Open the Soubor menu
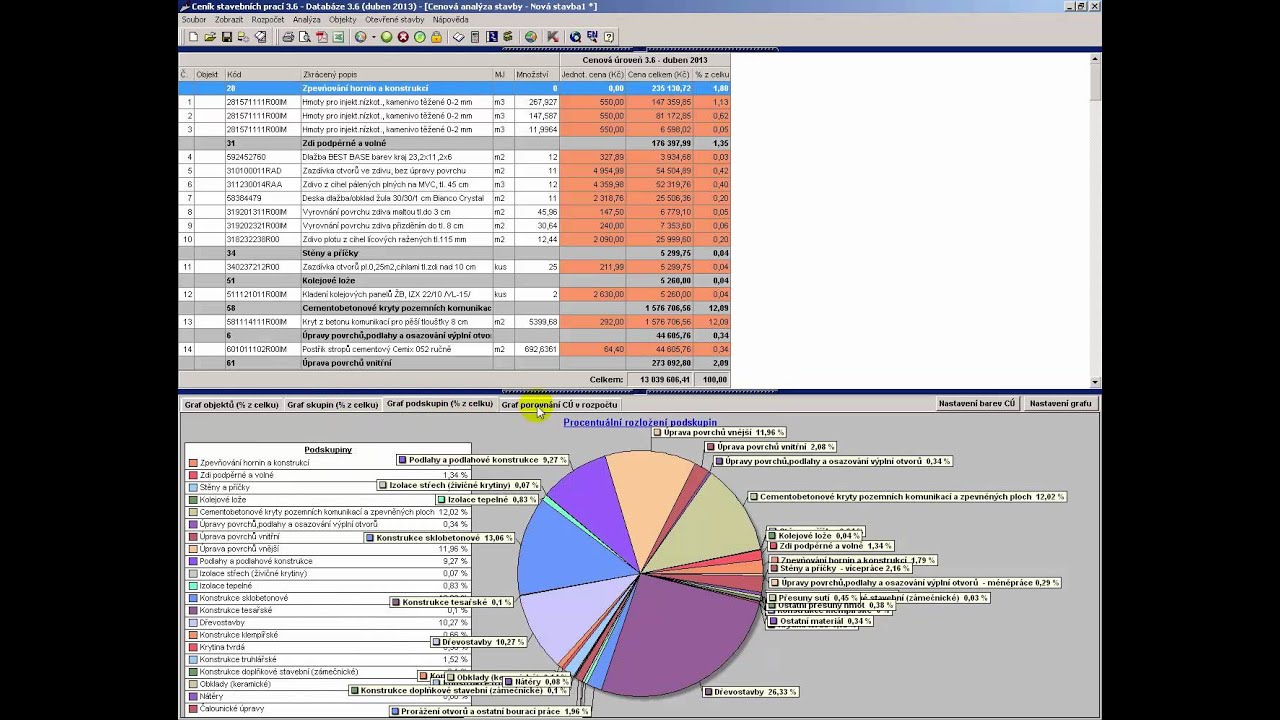This screenshot has height=720, width=1280. coord(194,19)
